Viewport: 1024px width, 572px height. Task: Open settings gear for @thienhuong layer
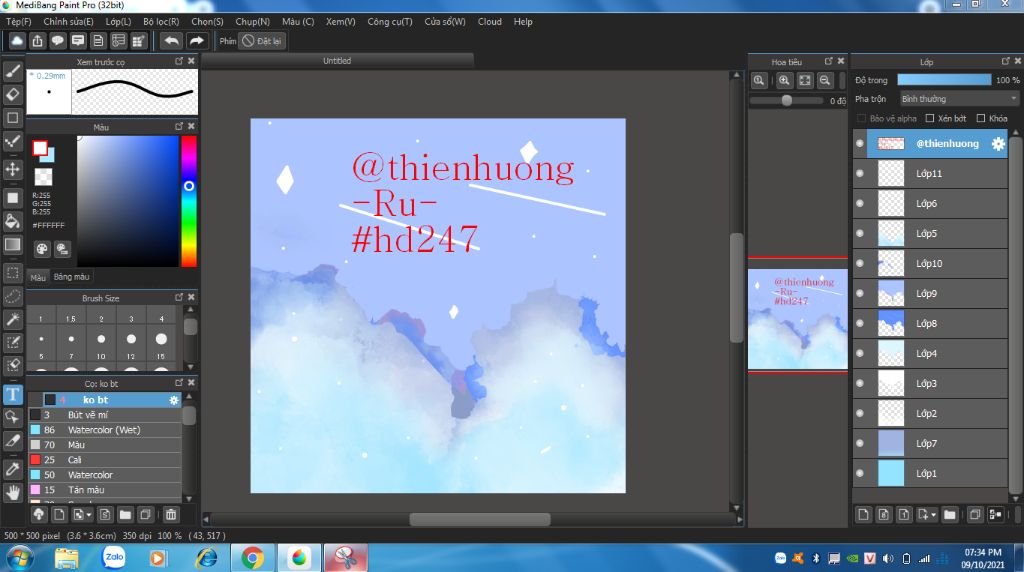coord(998,144)
